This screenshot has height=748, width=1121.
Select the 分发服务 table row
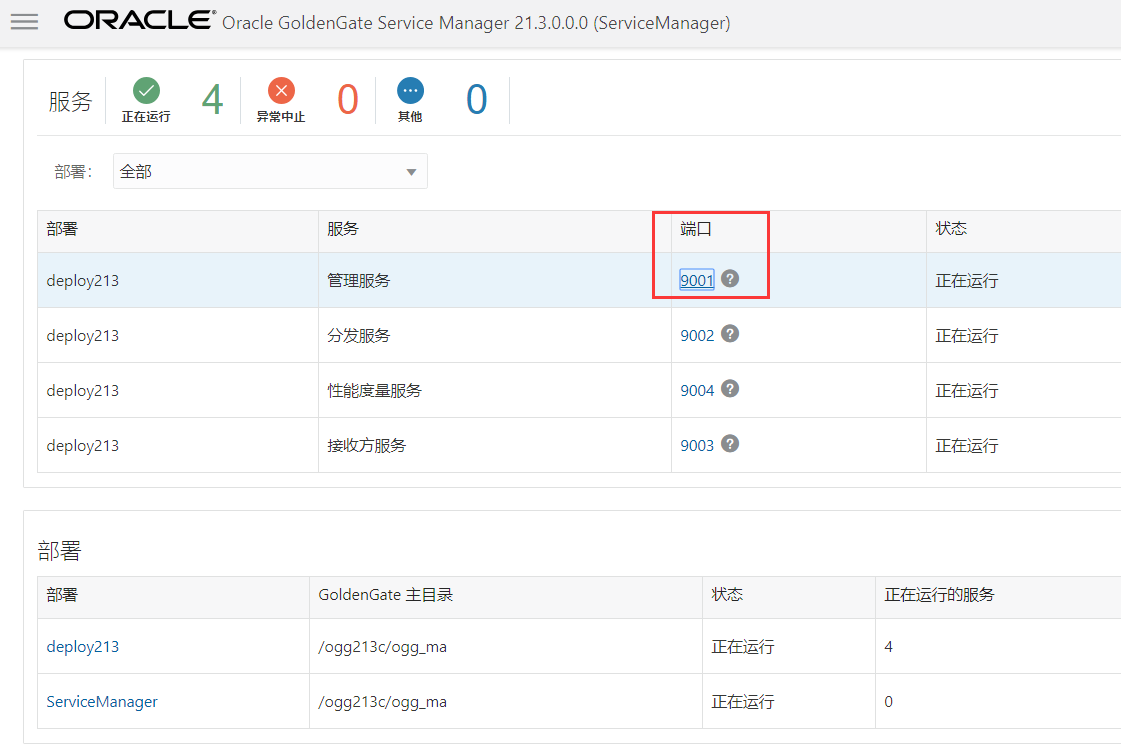click(579, 335)
